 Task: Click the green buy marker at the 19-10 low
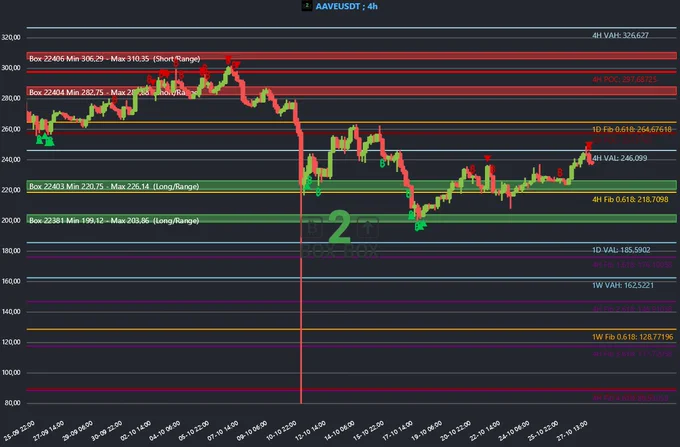pyautogui.click(x=420, y=225)
